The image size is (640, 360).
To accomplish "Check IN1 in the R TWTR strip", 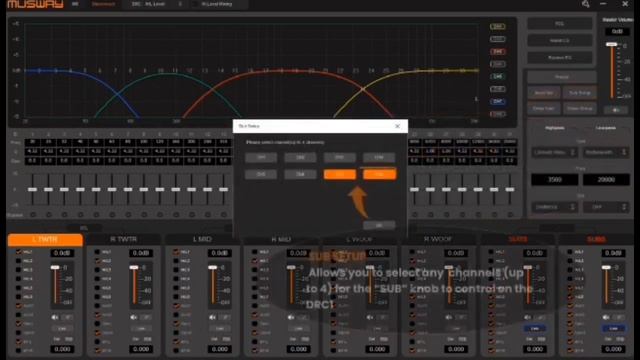I will pos(97,252).
